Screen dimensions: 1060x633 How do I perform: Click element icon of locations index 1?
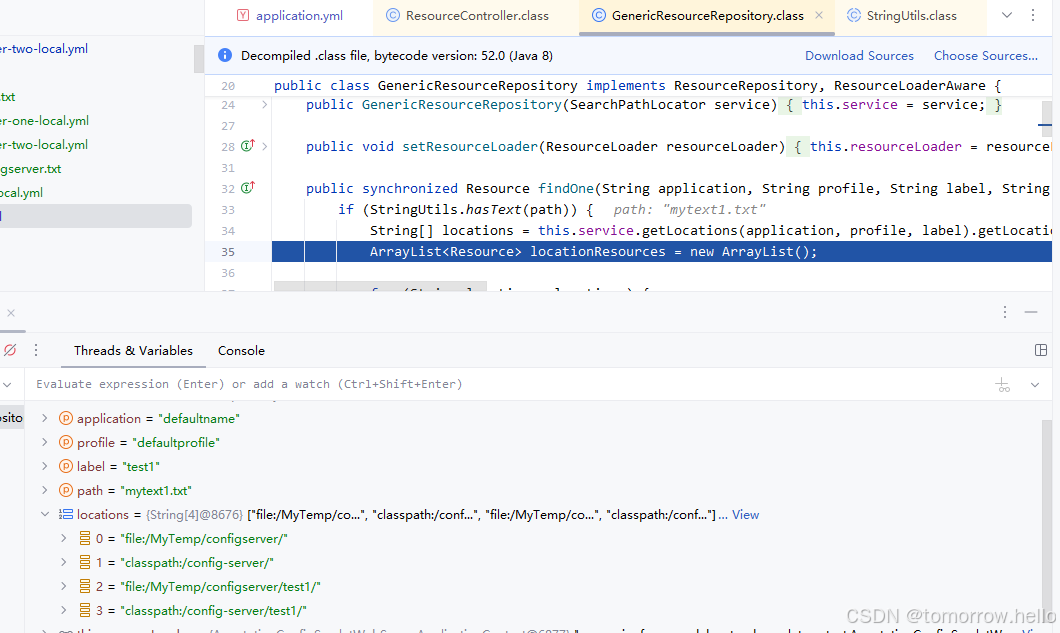85,563
